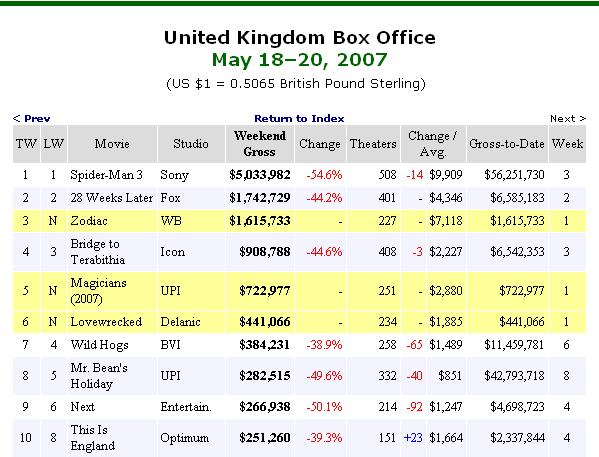
Task: Select Zodiac in the movie list
Action: coord(89,221)
